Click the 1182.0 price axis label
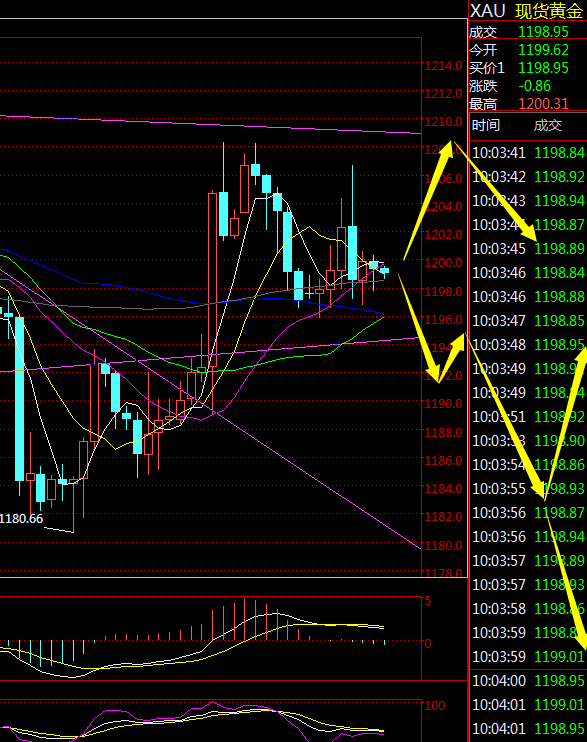The height and width of the screenshot is (742, 587). (443, 516)
